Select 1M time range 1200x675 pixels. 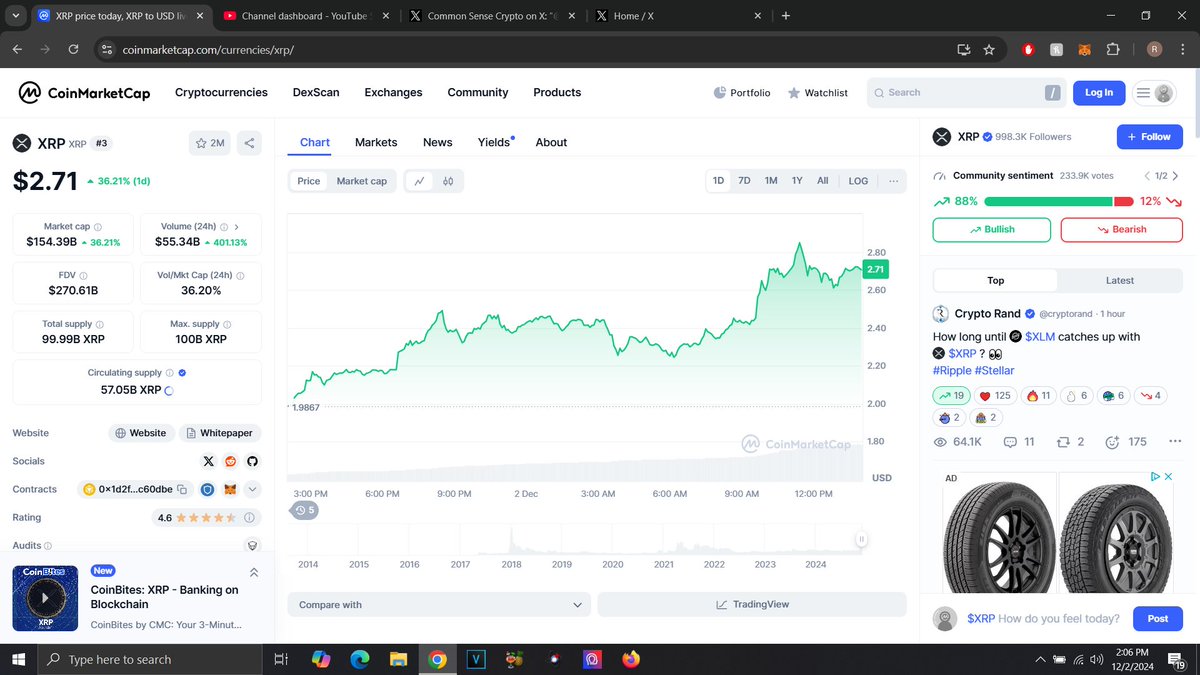tap(771, 181)
